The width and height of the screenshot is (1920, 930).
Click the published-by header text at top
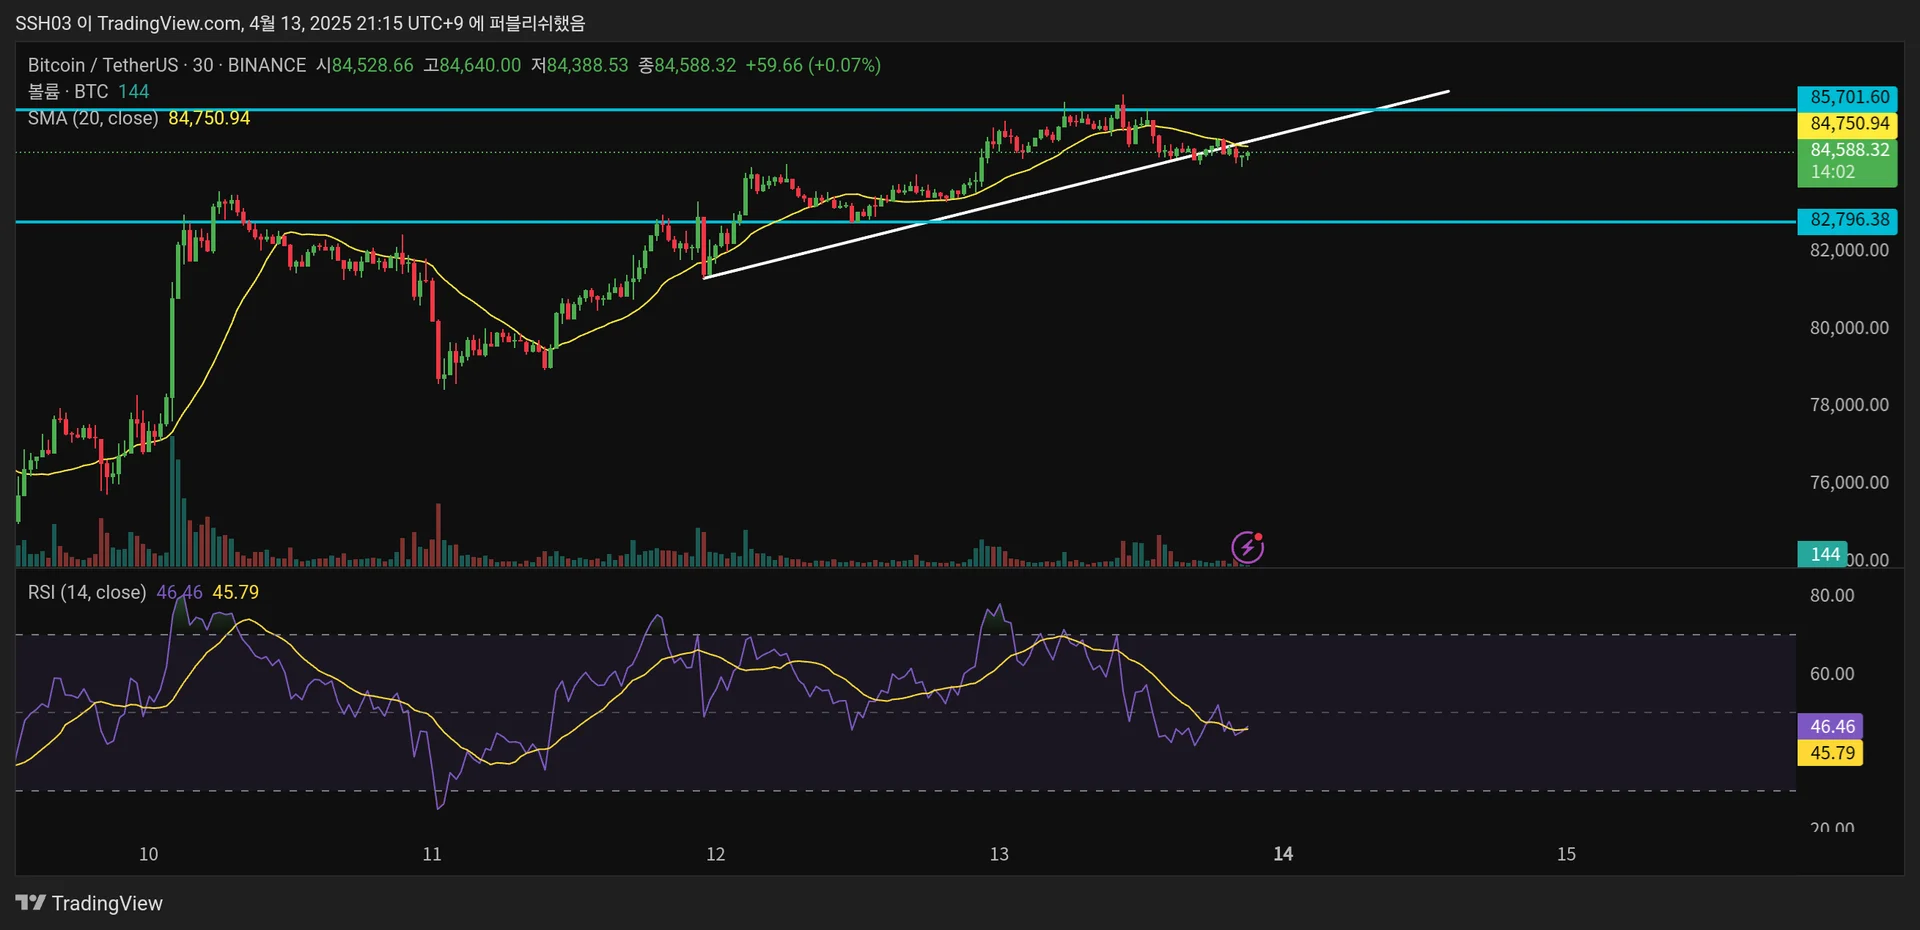(300, 22)
